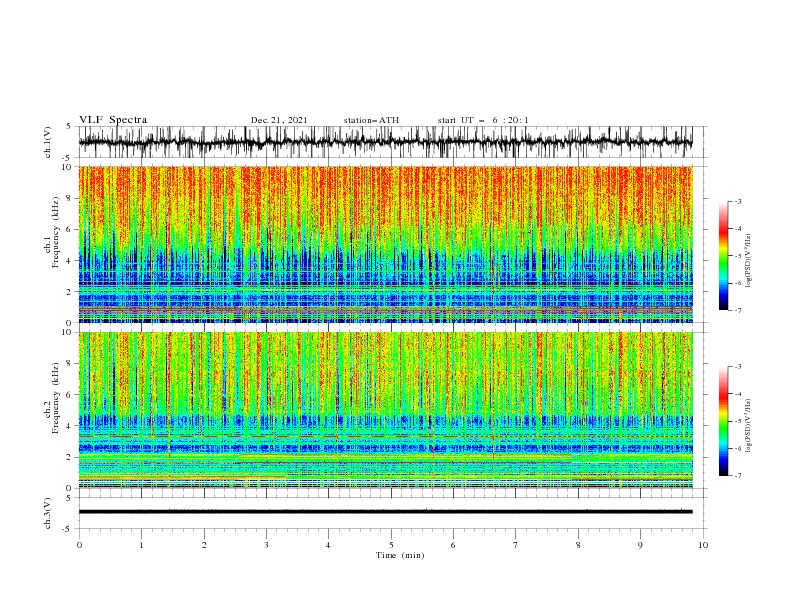Image resolution: width=792 pixels, height=612 pixels.
Task: Click tick label "3" on the Time axis
Action: pyautogui.click(x=266, y=545)
